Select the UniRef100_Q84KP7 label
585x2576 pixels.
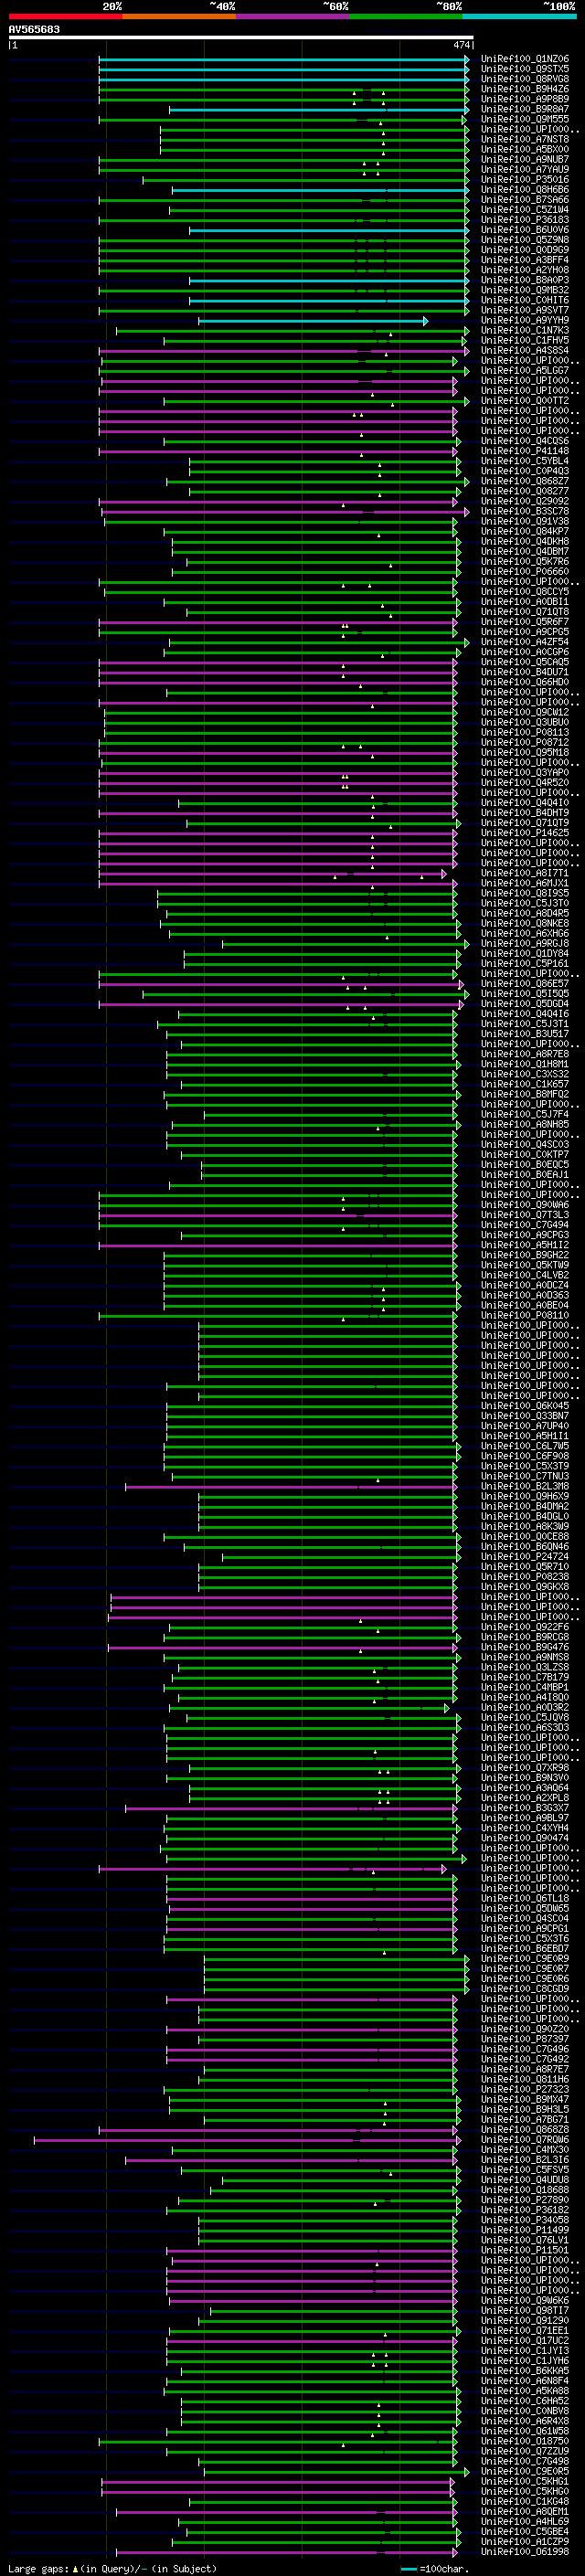click(x=524, y=531)
